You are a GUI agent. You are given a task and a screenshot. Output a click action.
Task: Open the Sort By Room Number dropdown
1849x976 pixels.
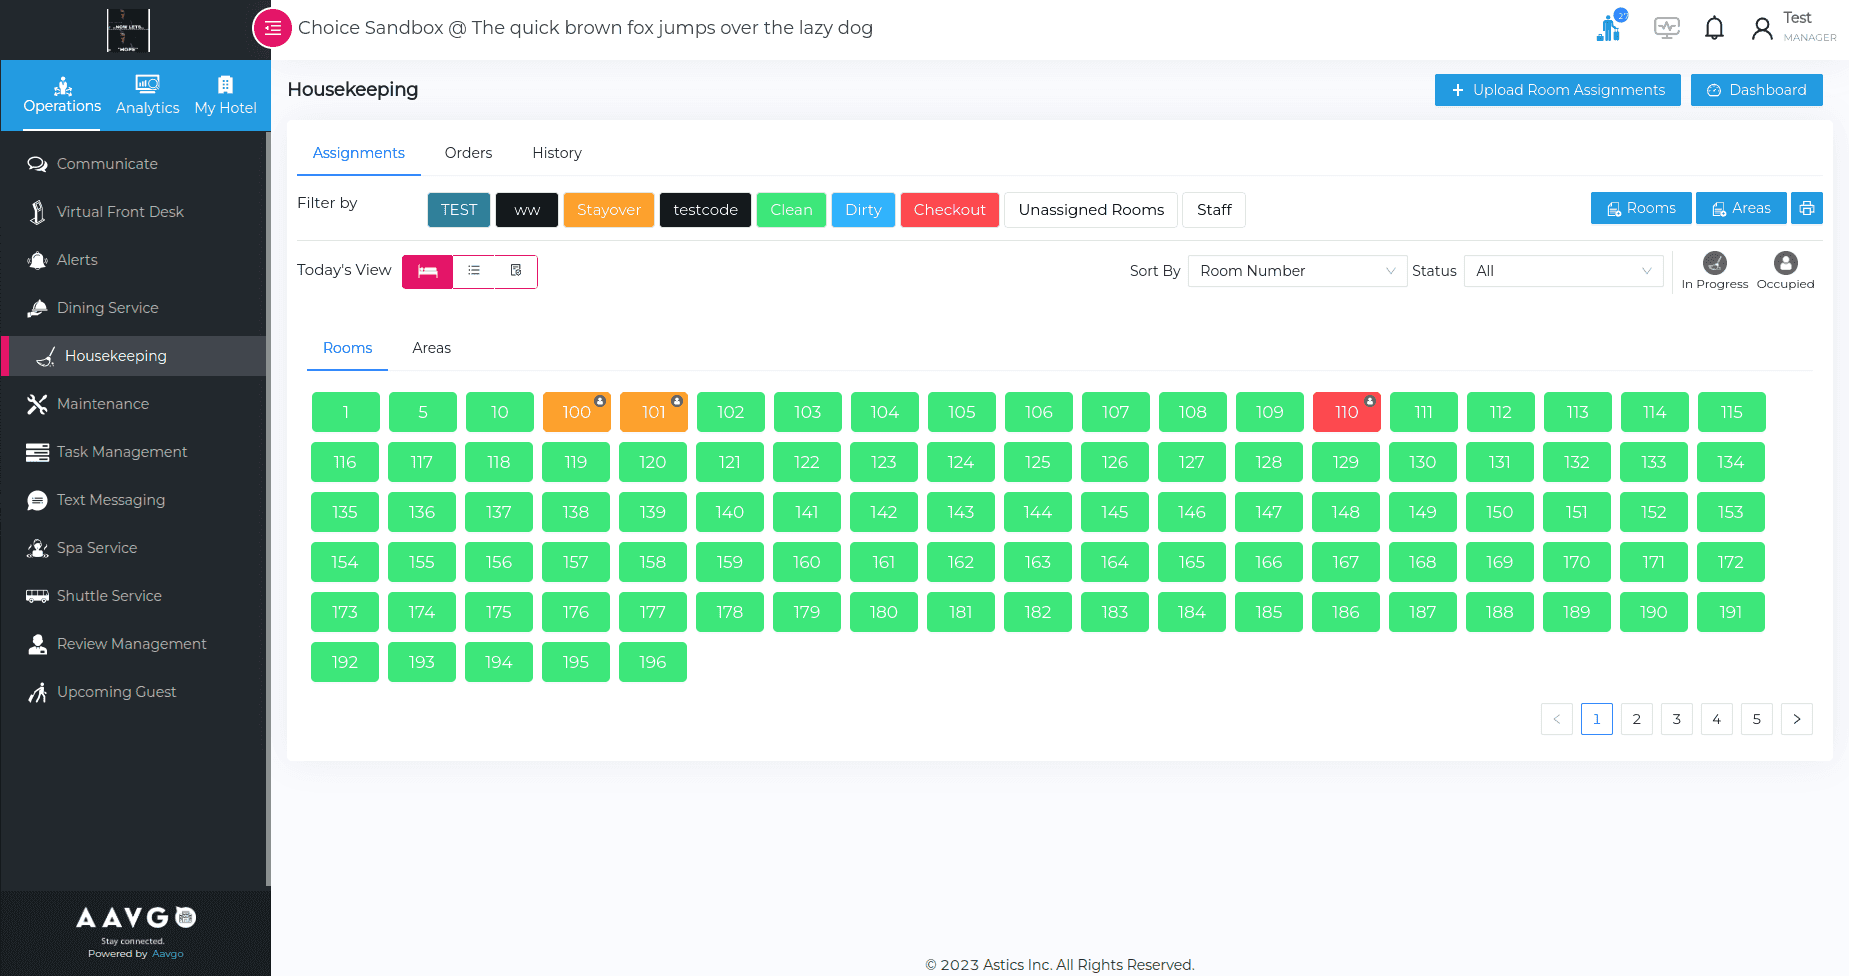coord(1296,271)
